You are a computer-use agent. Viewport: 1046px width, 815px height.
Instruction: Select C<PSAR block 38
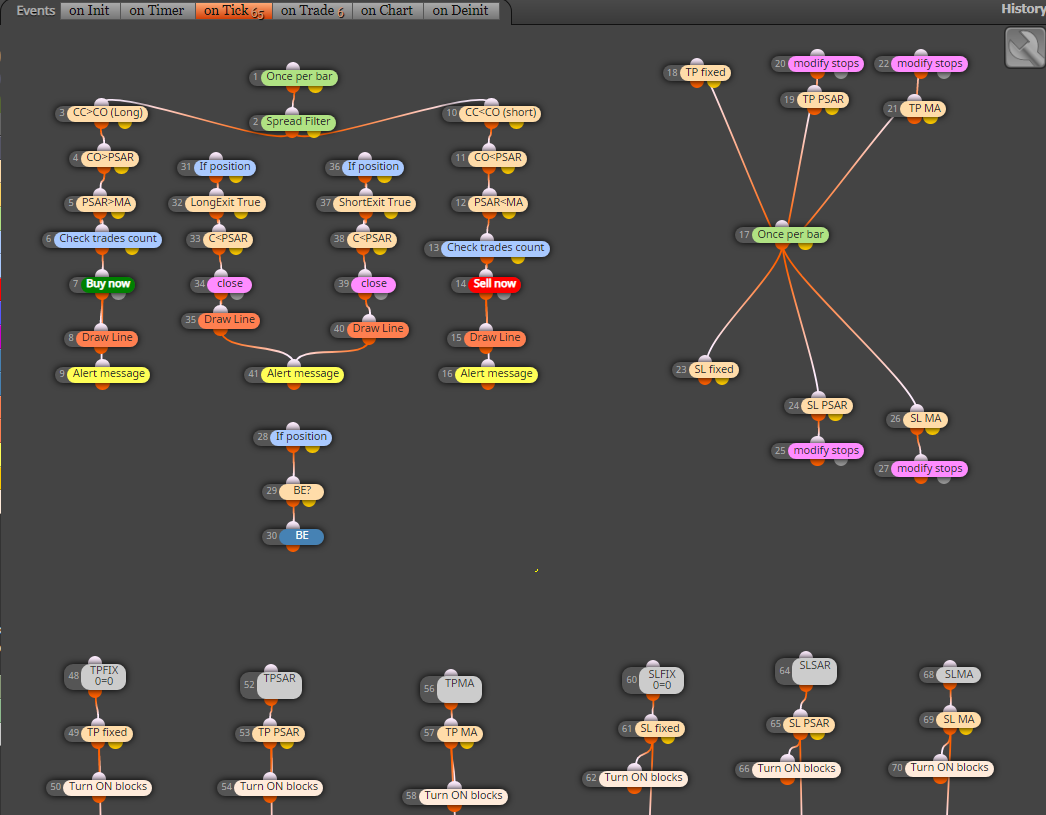[x=372, y=239]
